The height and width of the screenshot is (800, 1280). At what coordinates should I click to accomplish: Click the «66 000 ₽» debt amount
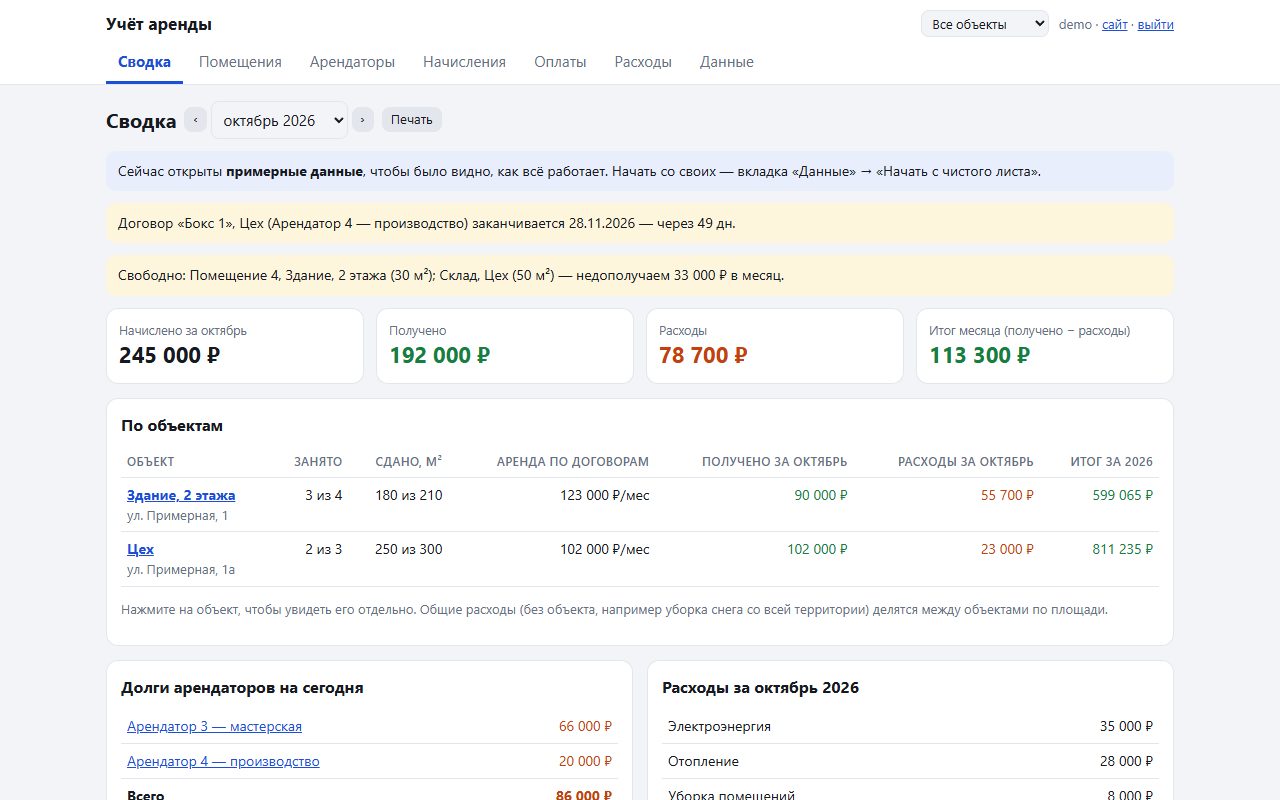(x=585, y=727)
